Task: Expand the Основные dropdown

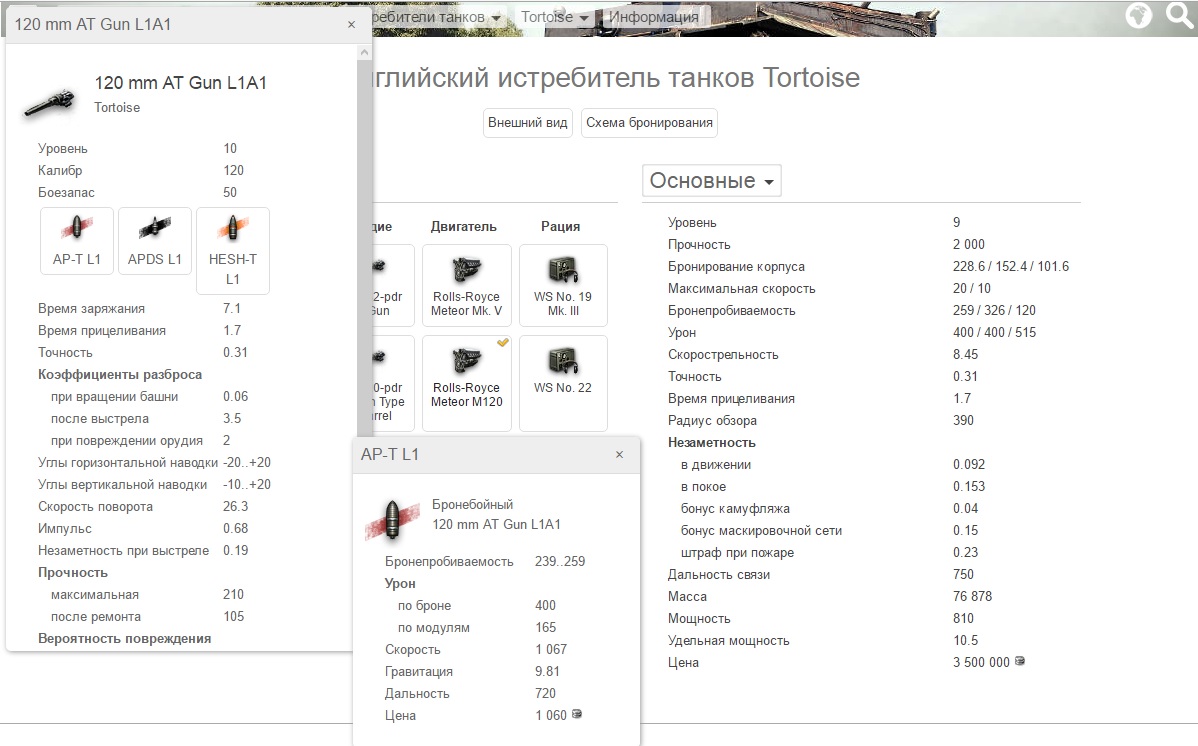Action: coord(711,180)
